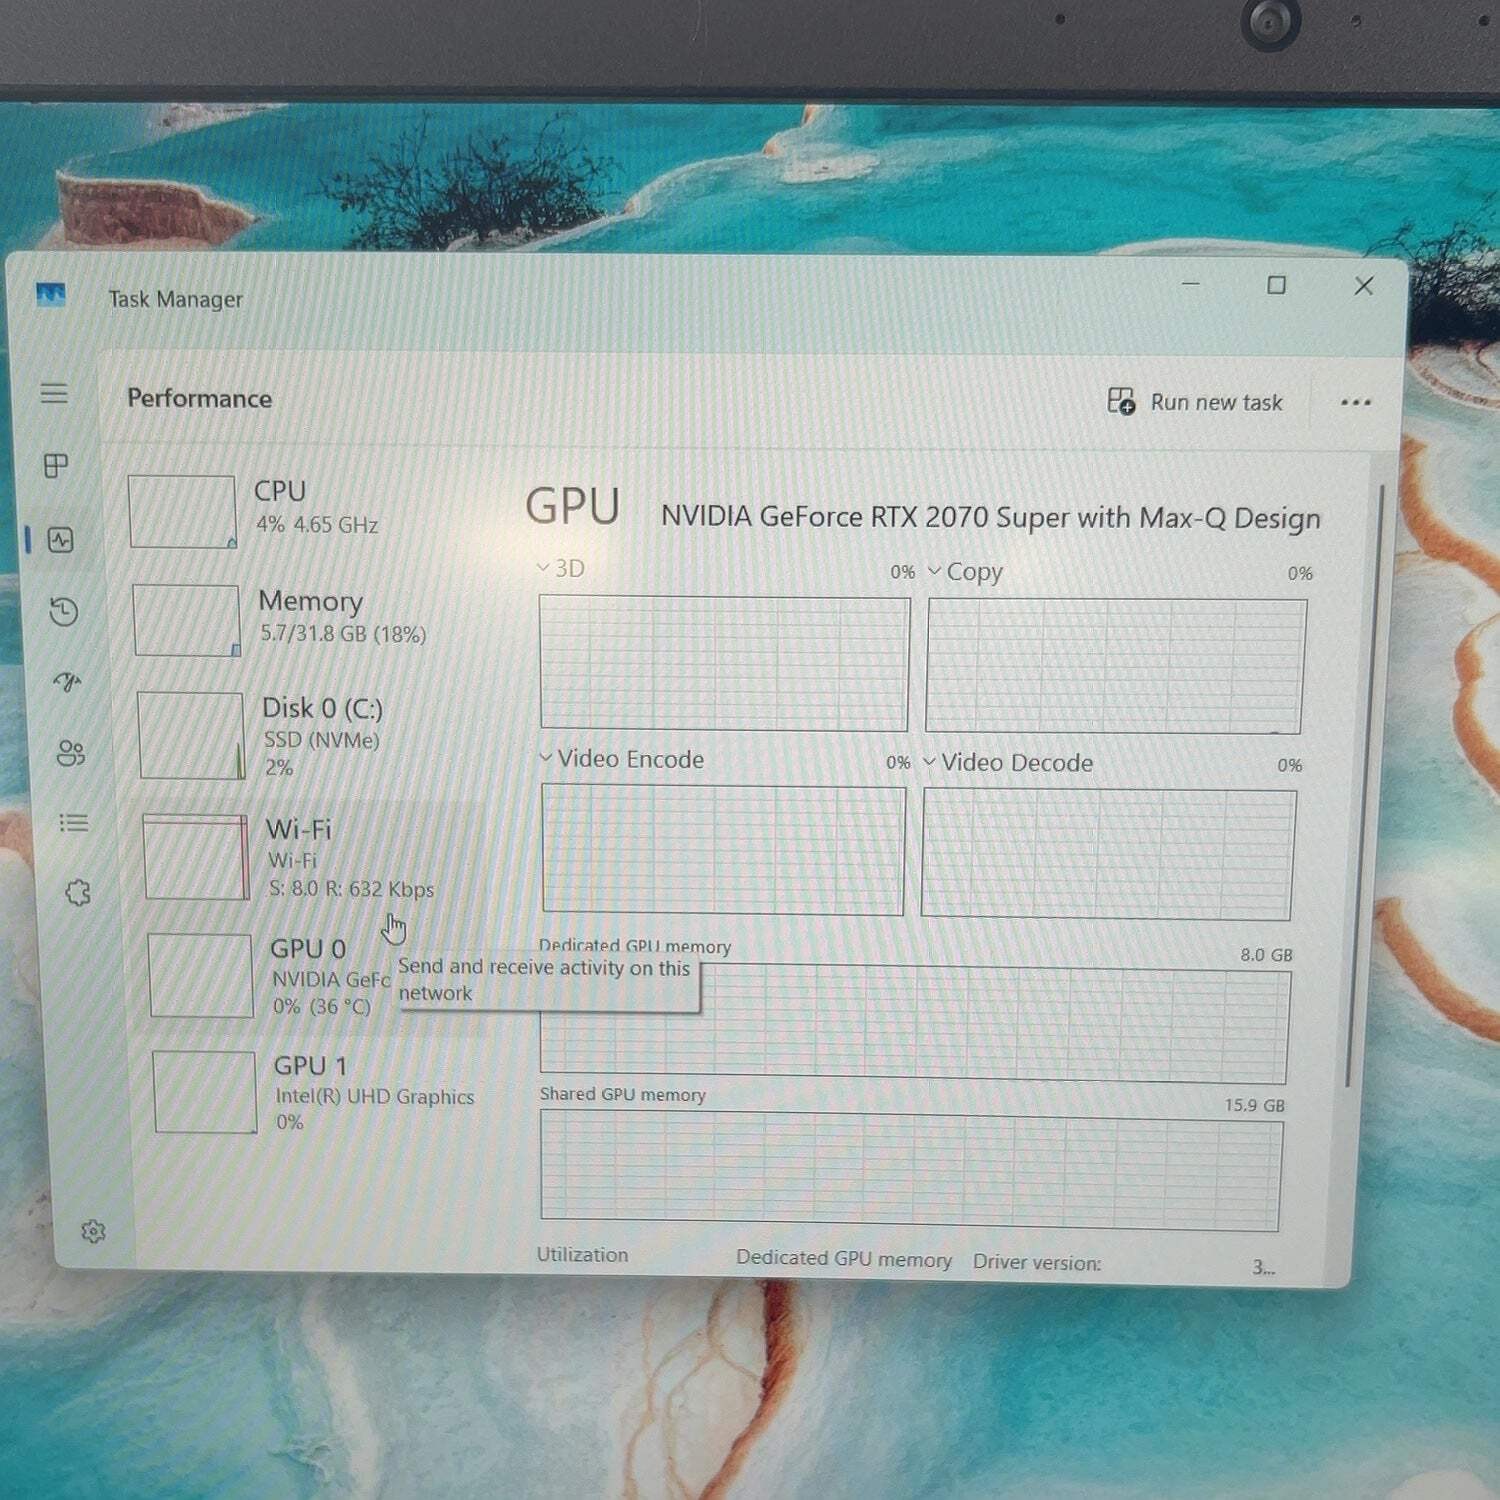Viewport: 1500px width, 1500px height.
Task: Click the Shared GPU memory graph
Action: (910, 1171)
